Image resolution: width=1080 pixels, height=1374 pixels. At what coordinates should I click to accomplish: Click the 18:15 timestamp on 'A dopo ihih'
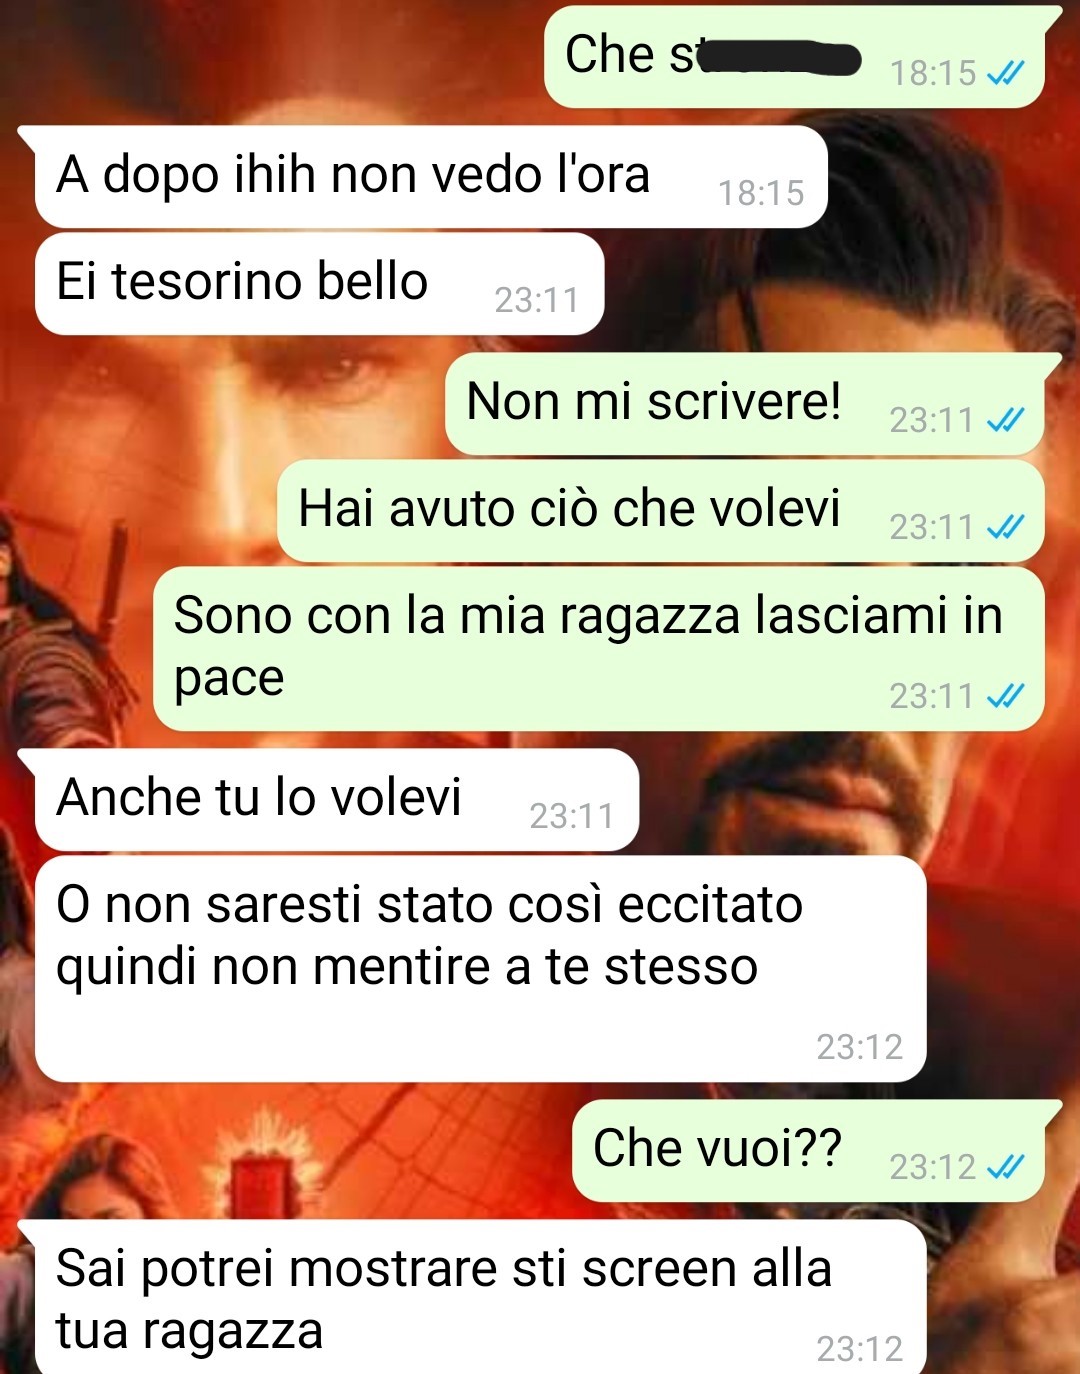click(x=761, y=193)
